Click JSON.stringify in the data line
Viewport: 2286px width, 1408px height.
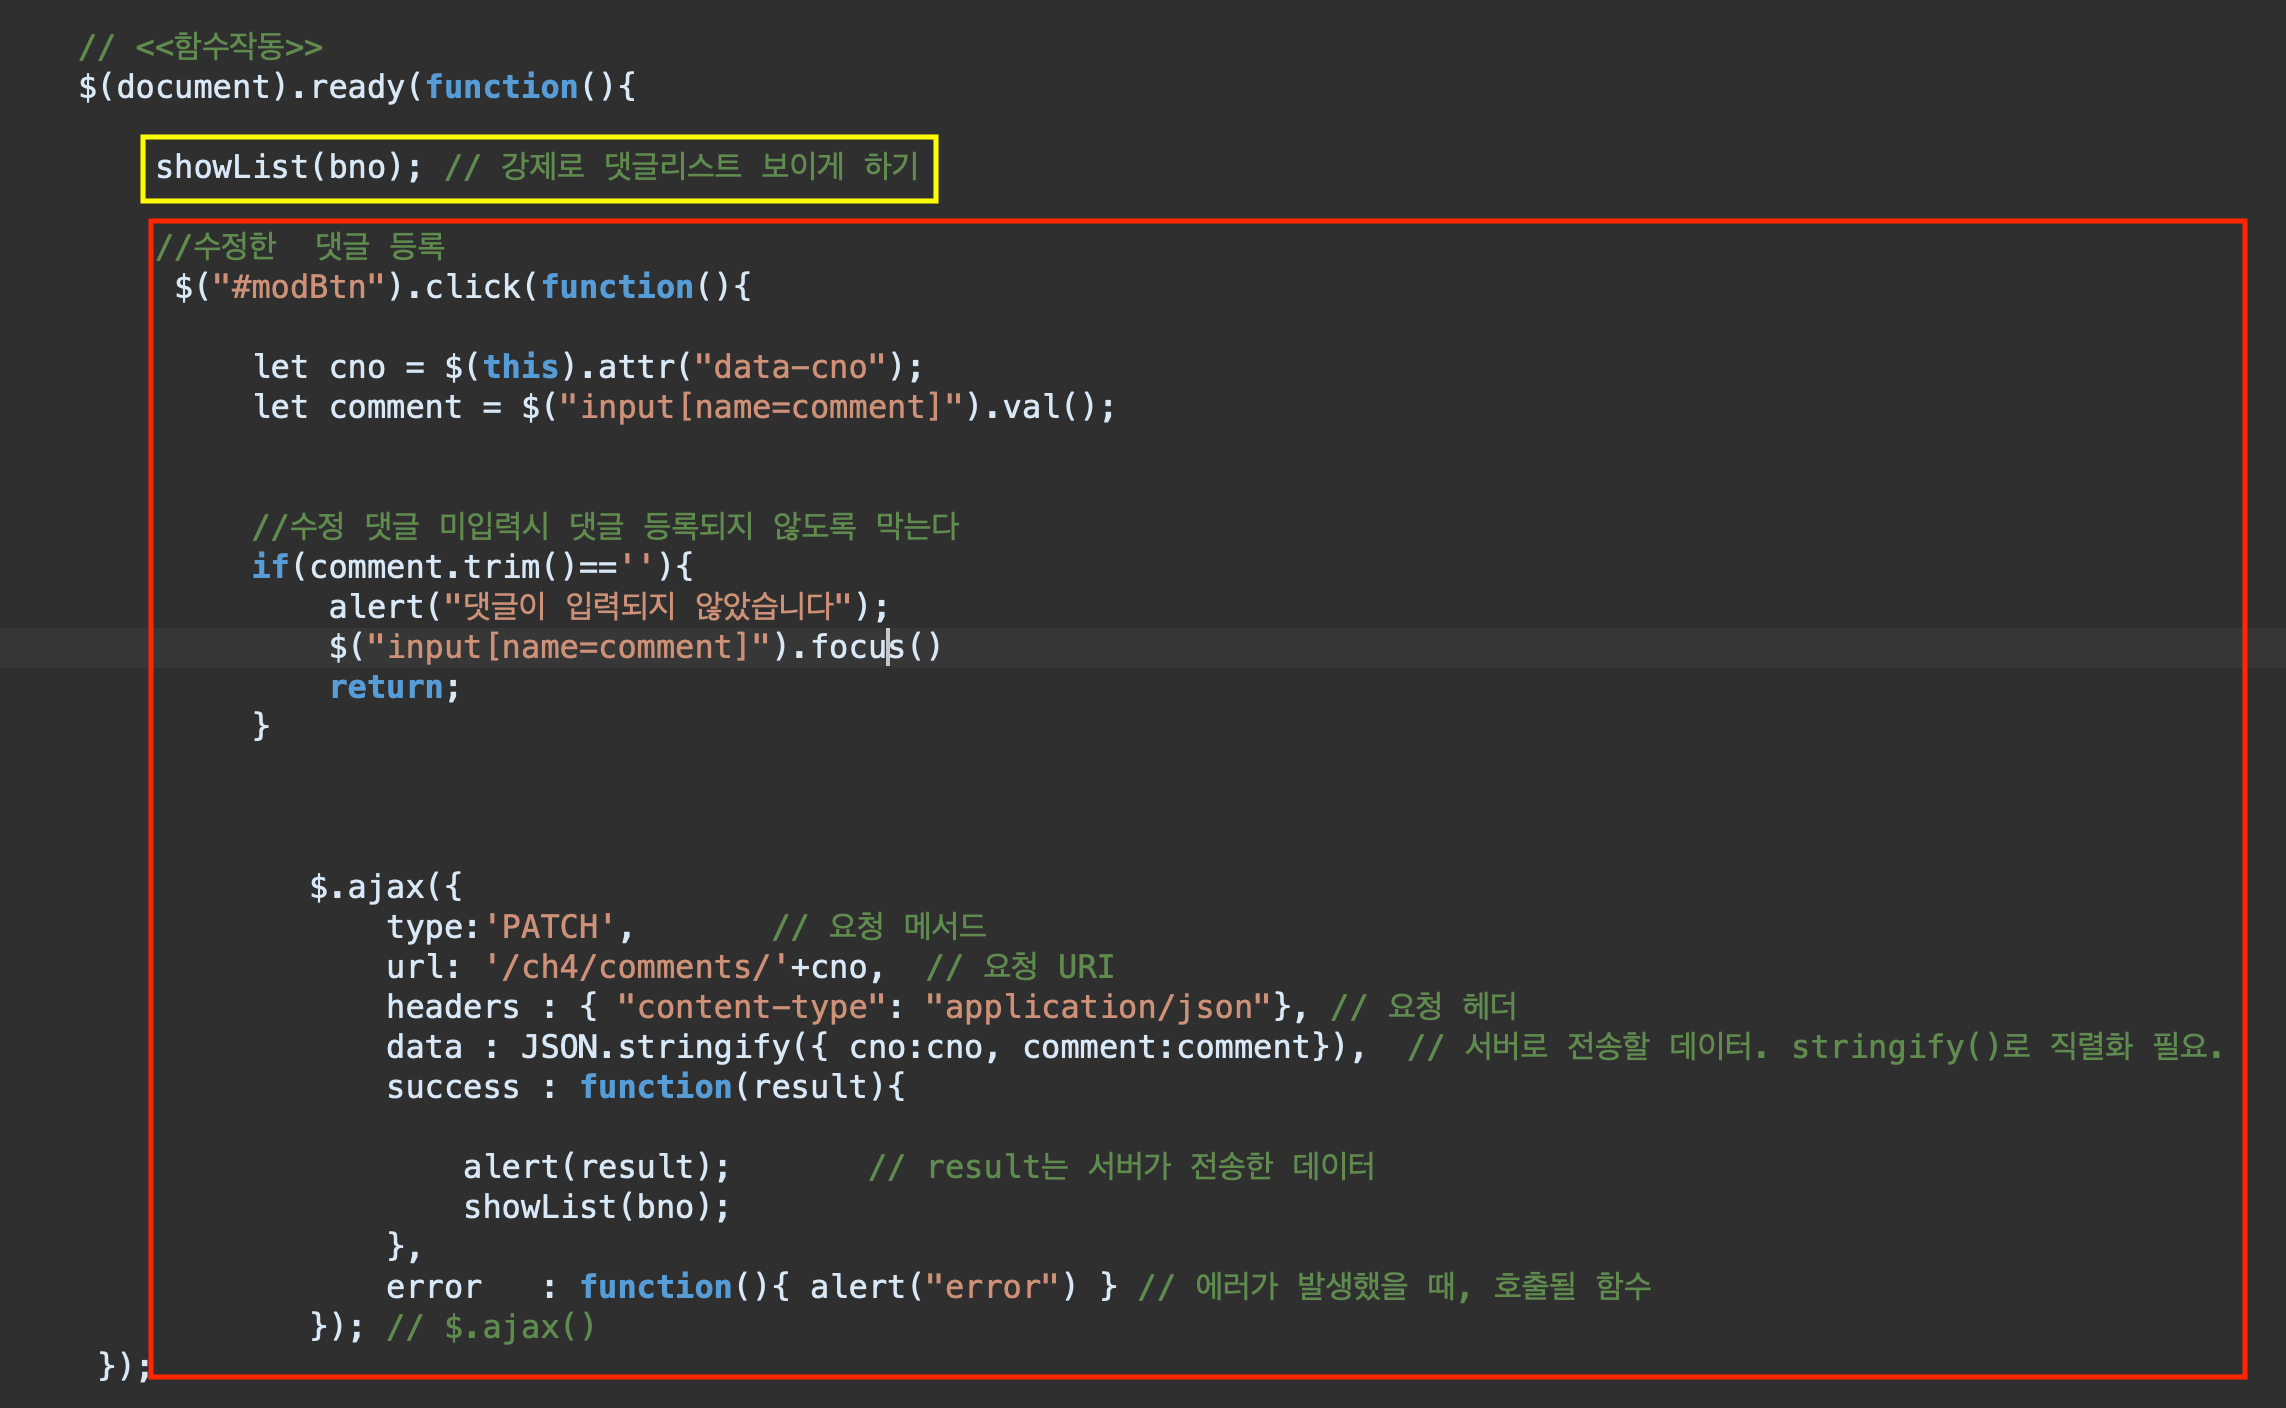(x=655, y=1047)
